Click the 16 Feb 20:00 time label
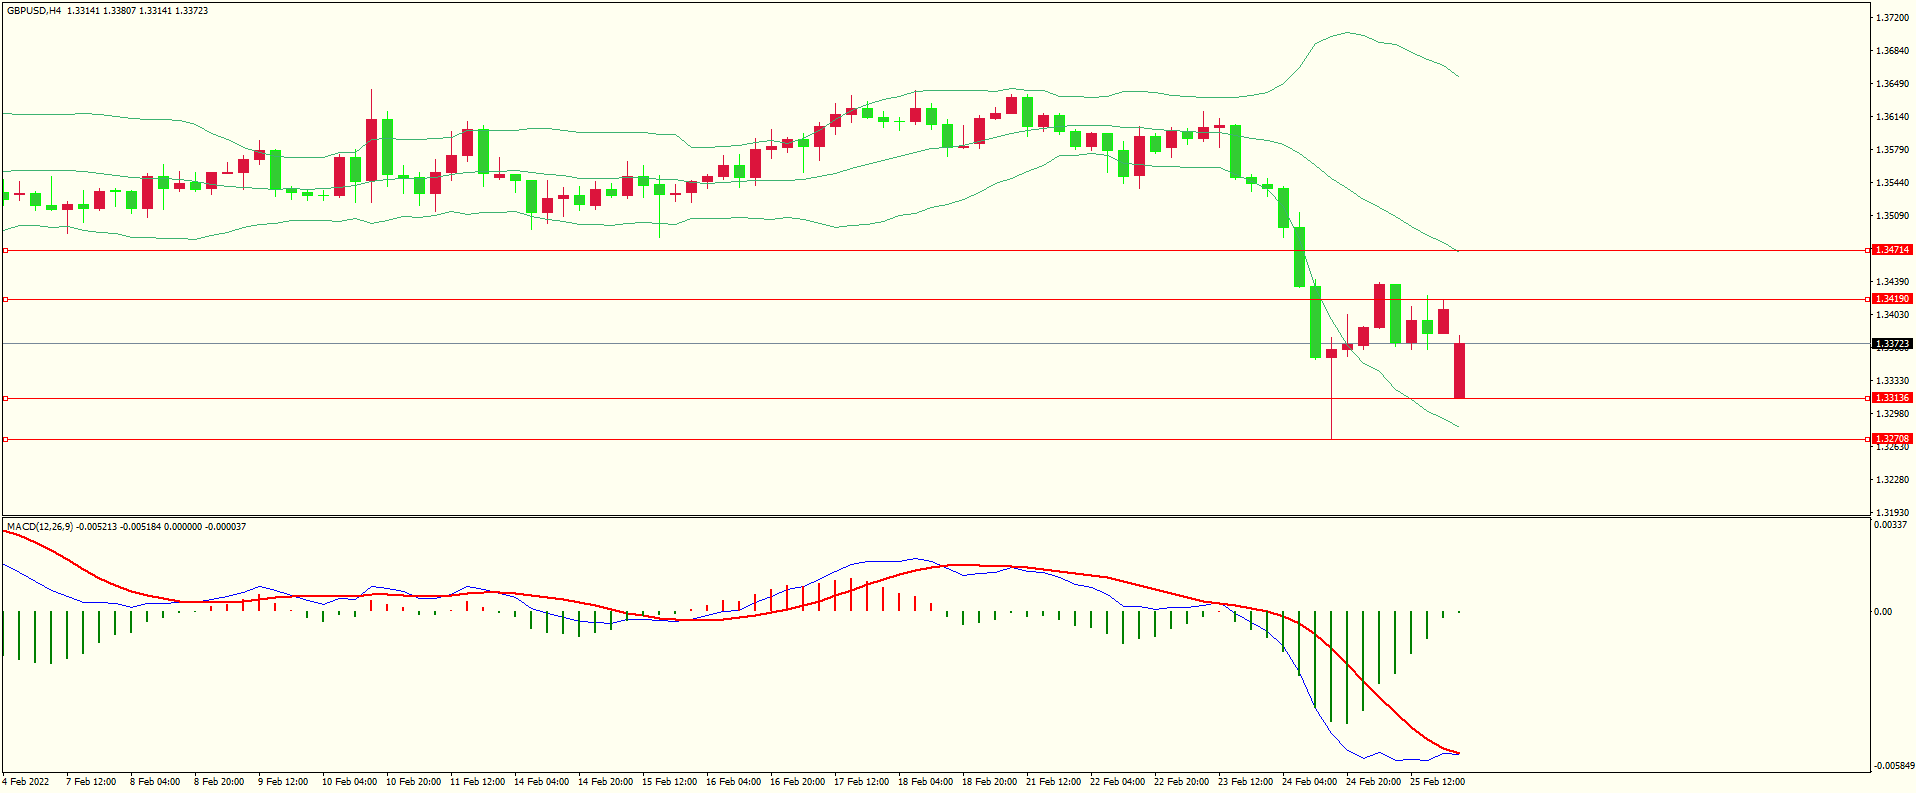Image resolution: width=1916 pixels, height=793 pixels. [x=797, y=782]
